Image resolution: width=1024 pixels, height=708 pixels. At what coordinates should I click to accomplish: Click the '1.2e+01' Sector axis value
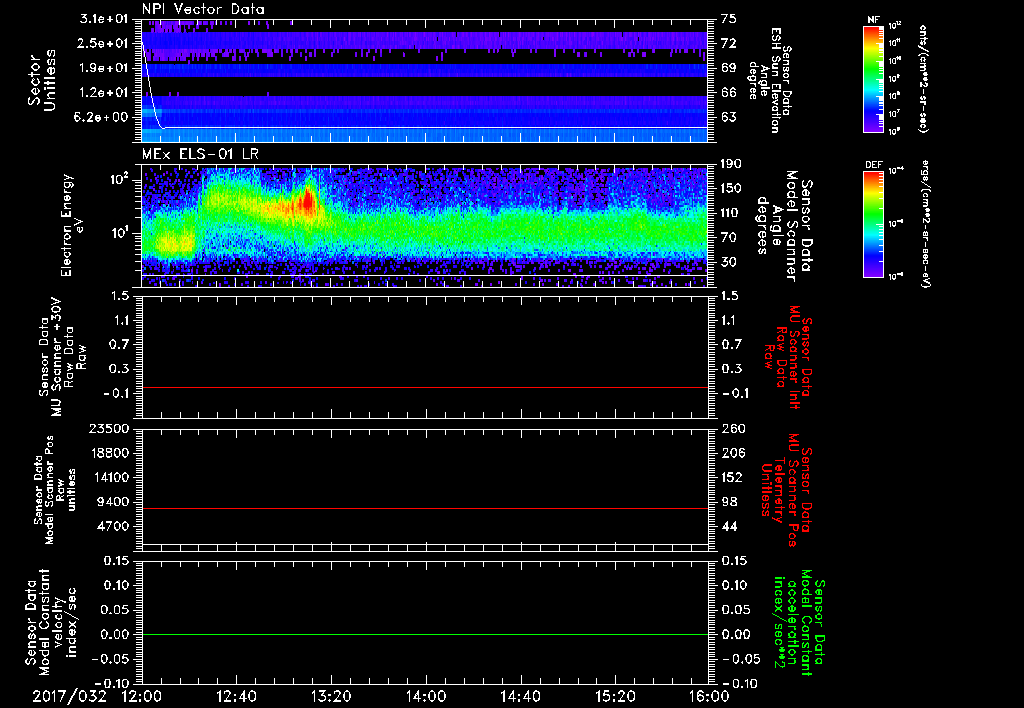pyautogui.click(x=103, y=93)
